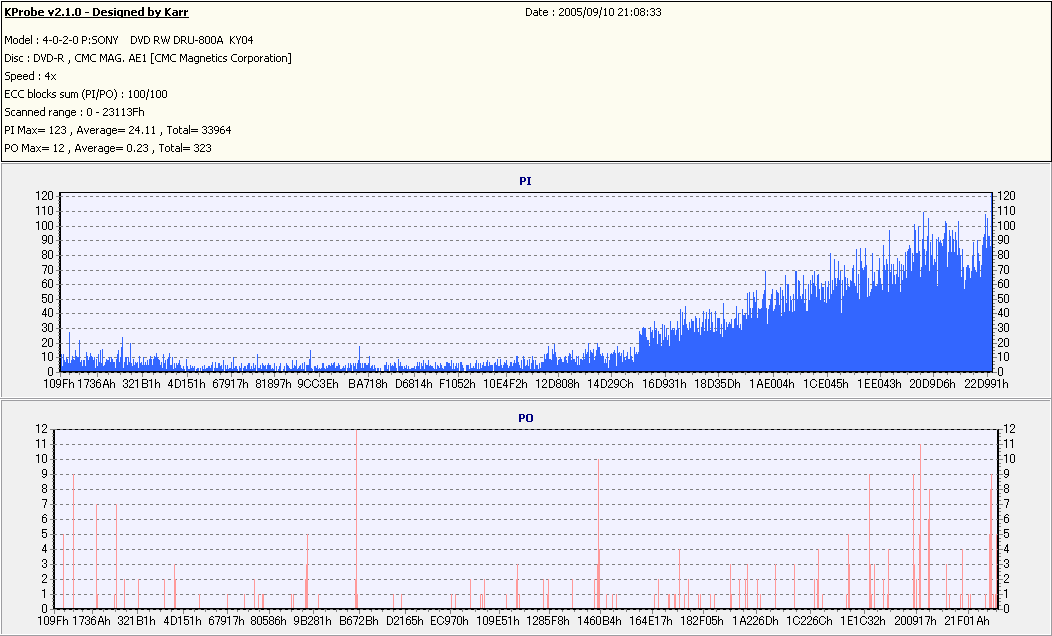Click the PO spike reaching 11 near 200917h
Screen dimensions: 1052x636
coord(920,526)
